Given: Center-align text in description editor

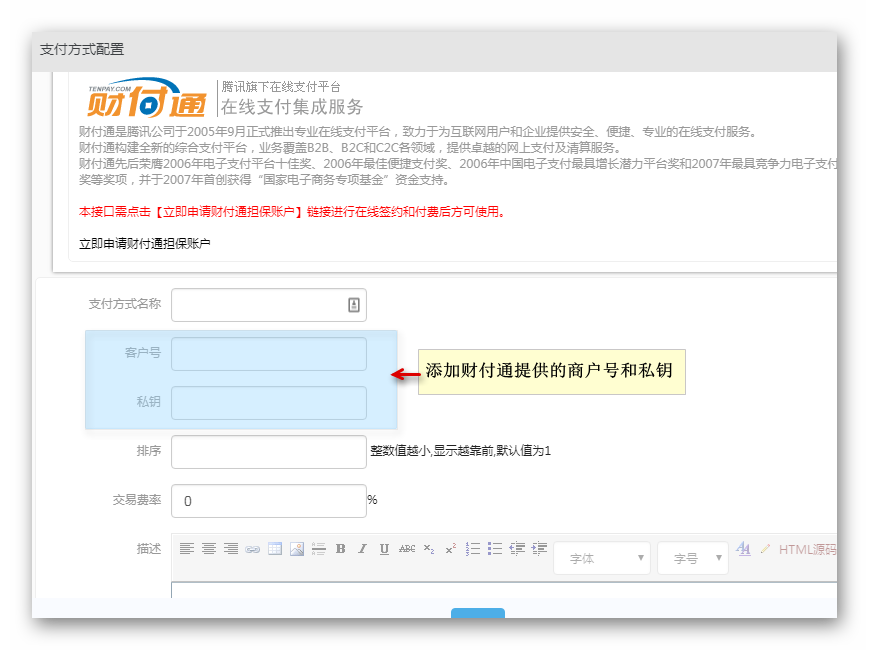Looking at the screenshot, I should coord(209,549).
